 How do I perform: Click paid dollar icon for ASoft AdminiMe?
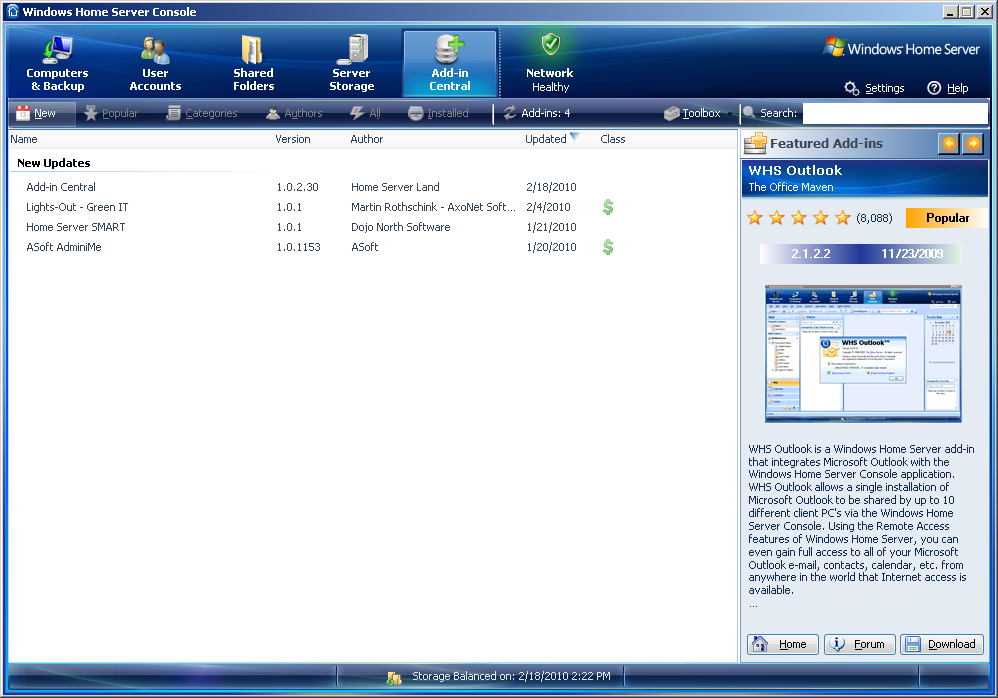608,247
